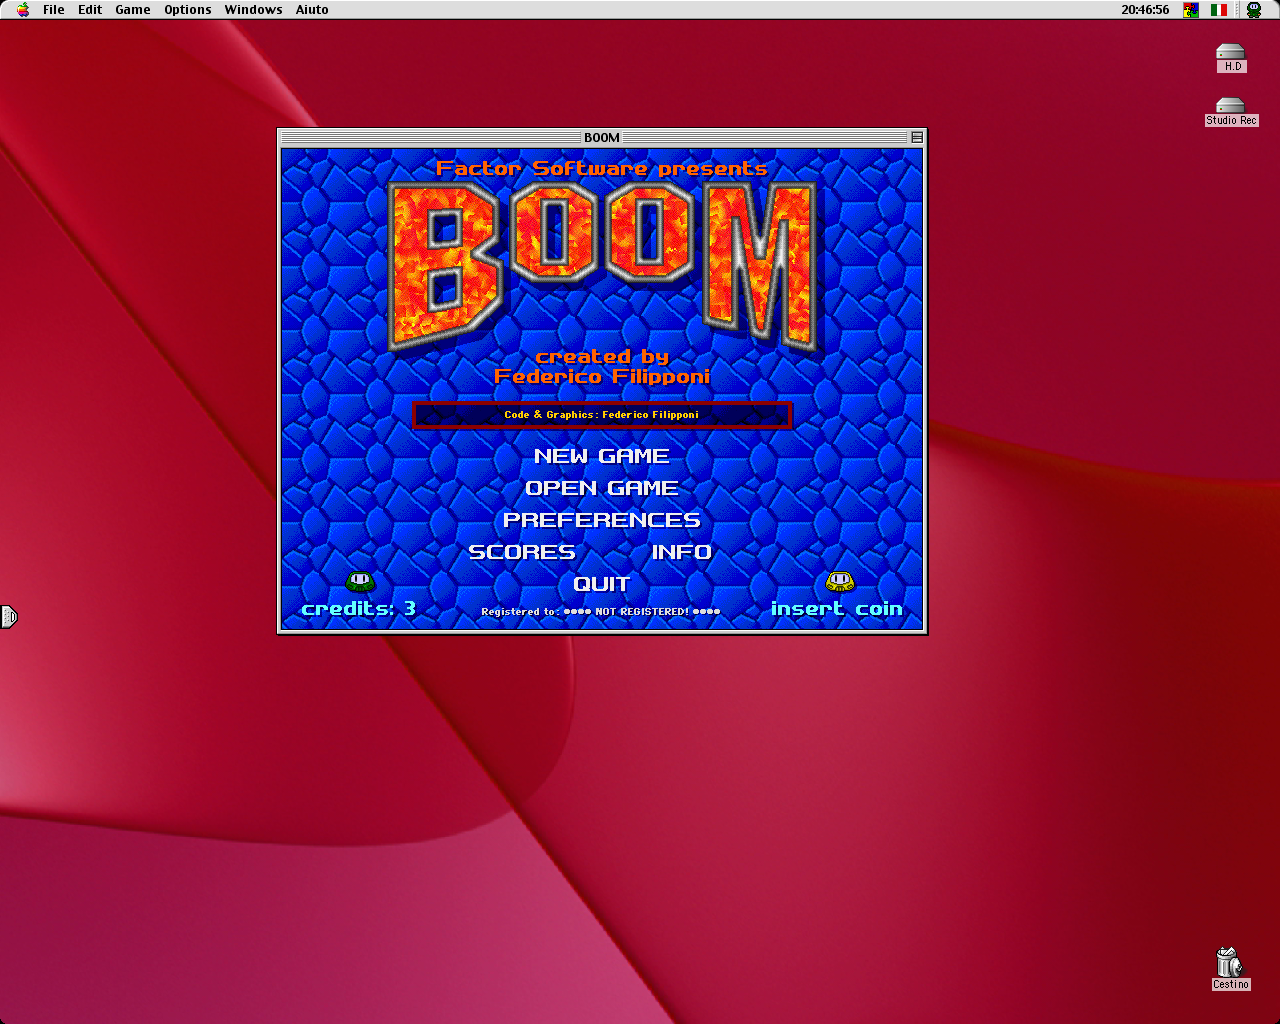Click the colorful control strip menu bar icon
Screen dimensions: 1280x1024
(x=1191, y=9)
